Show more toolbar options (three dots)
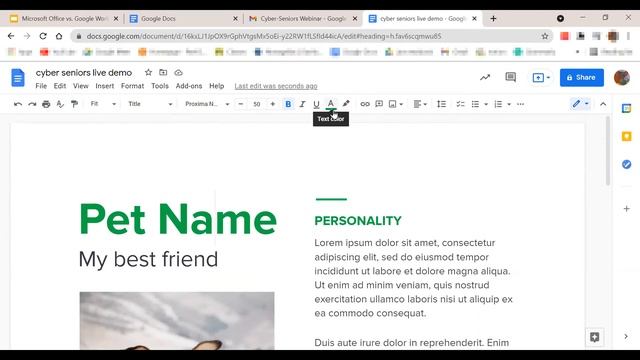640x360 pixels. (520, 104)
